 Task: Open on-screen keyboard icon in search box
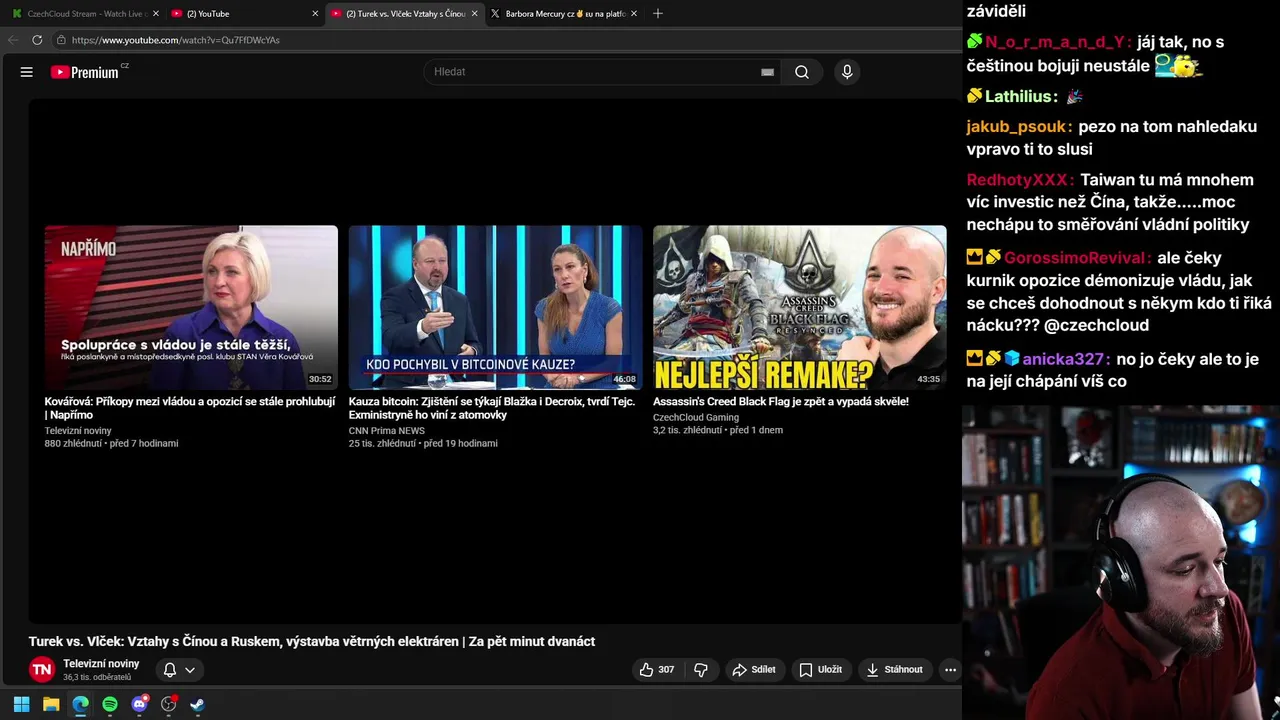(x=767, y=72)
